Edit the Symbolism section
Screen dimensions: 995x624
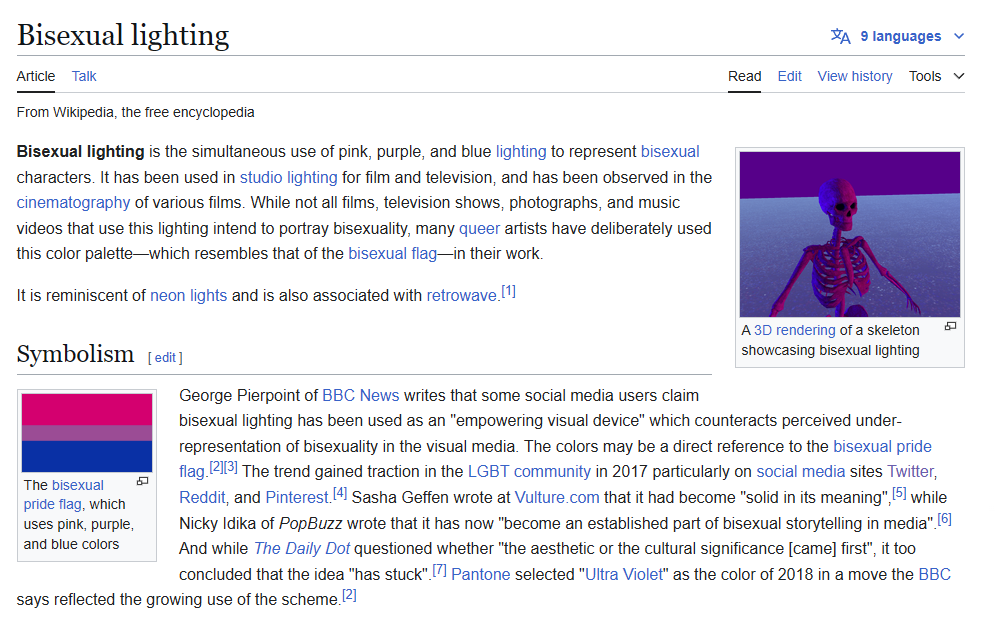click(165, 358)
